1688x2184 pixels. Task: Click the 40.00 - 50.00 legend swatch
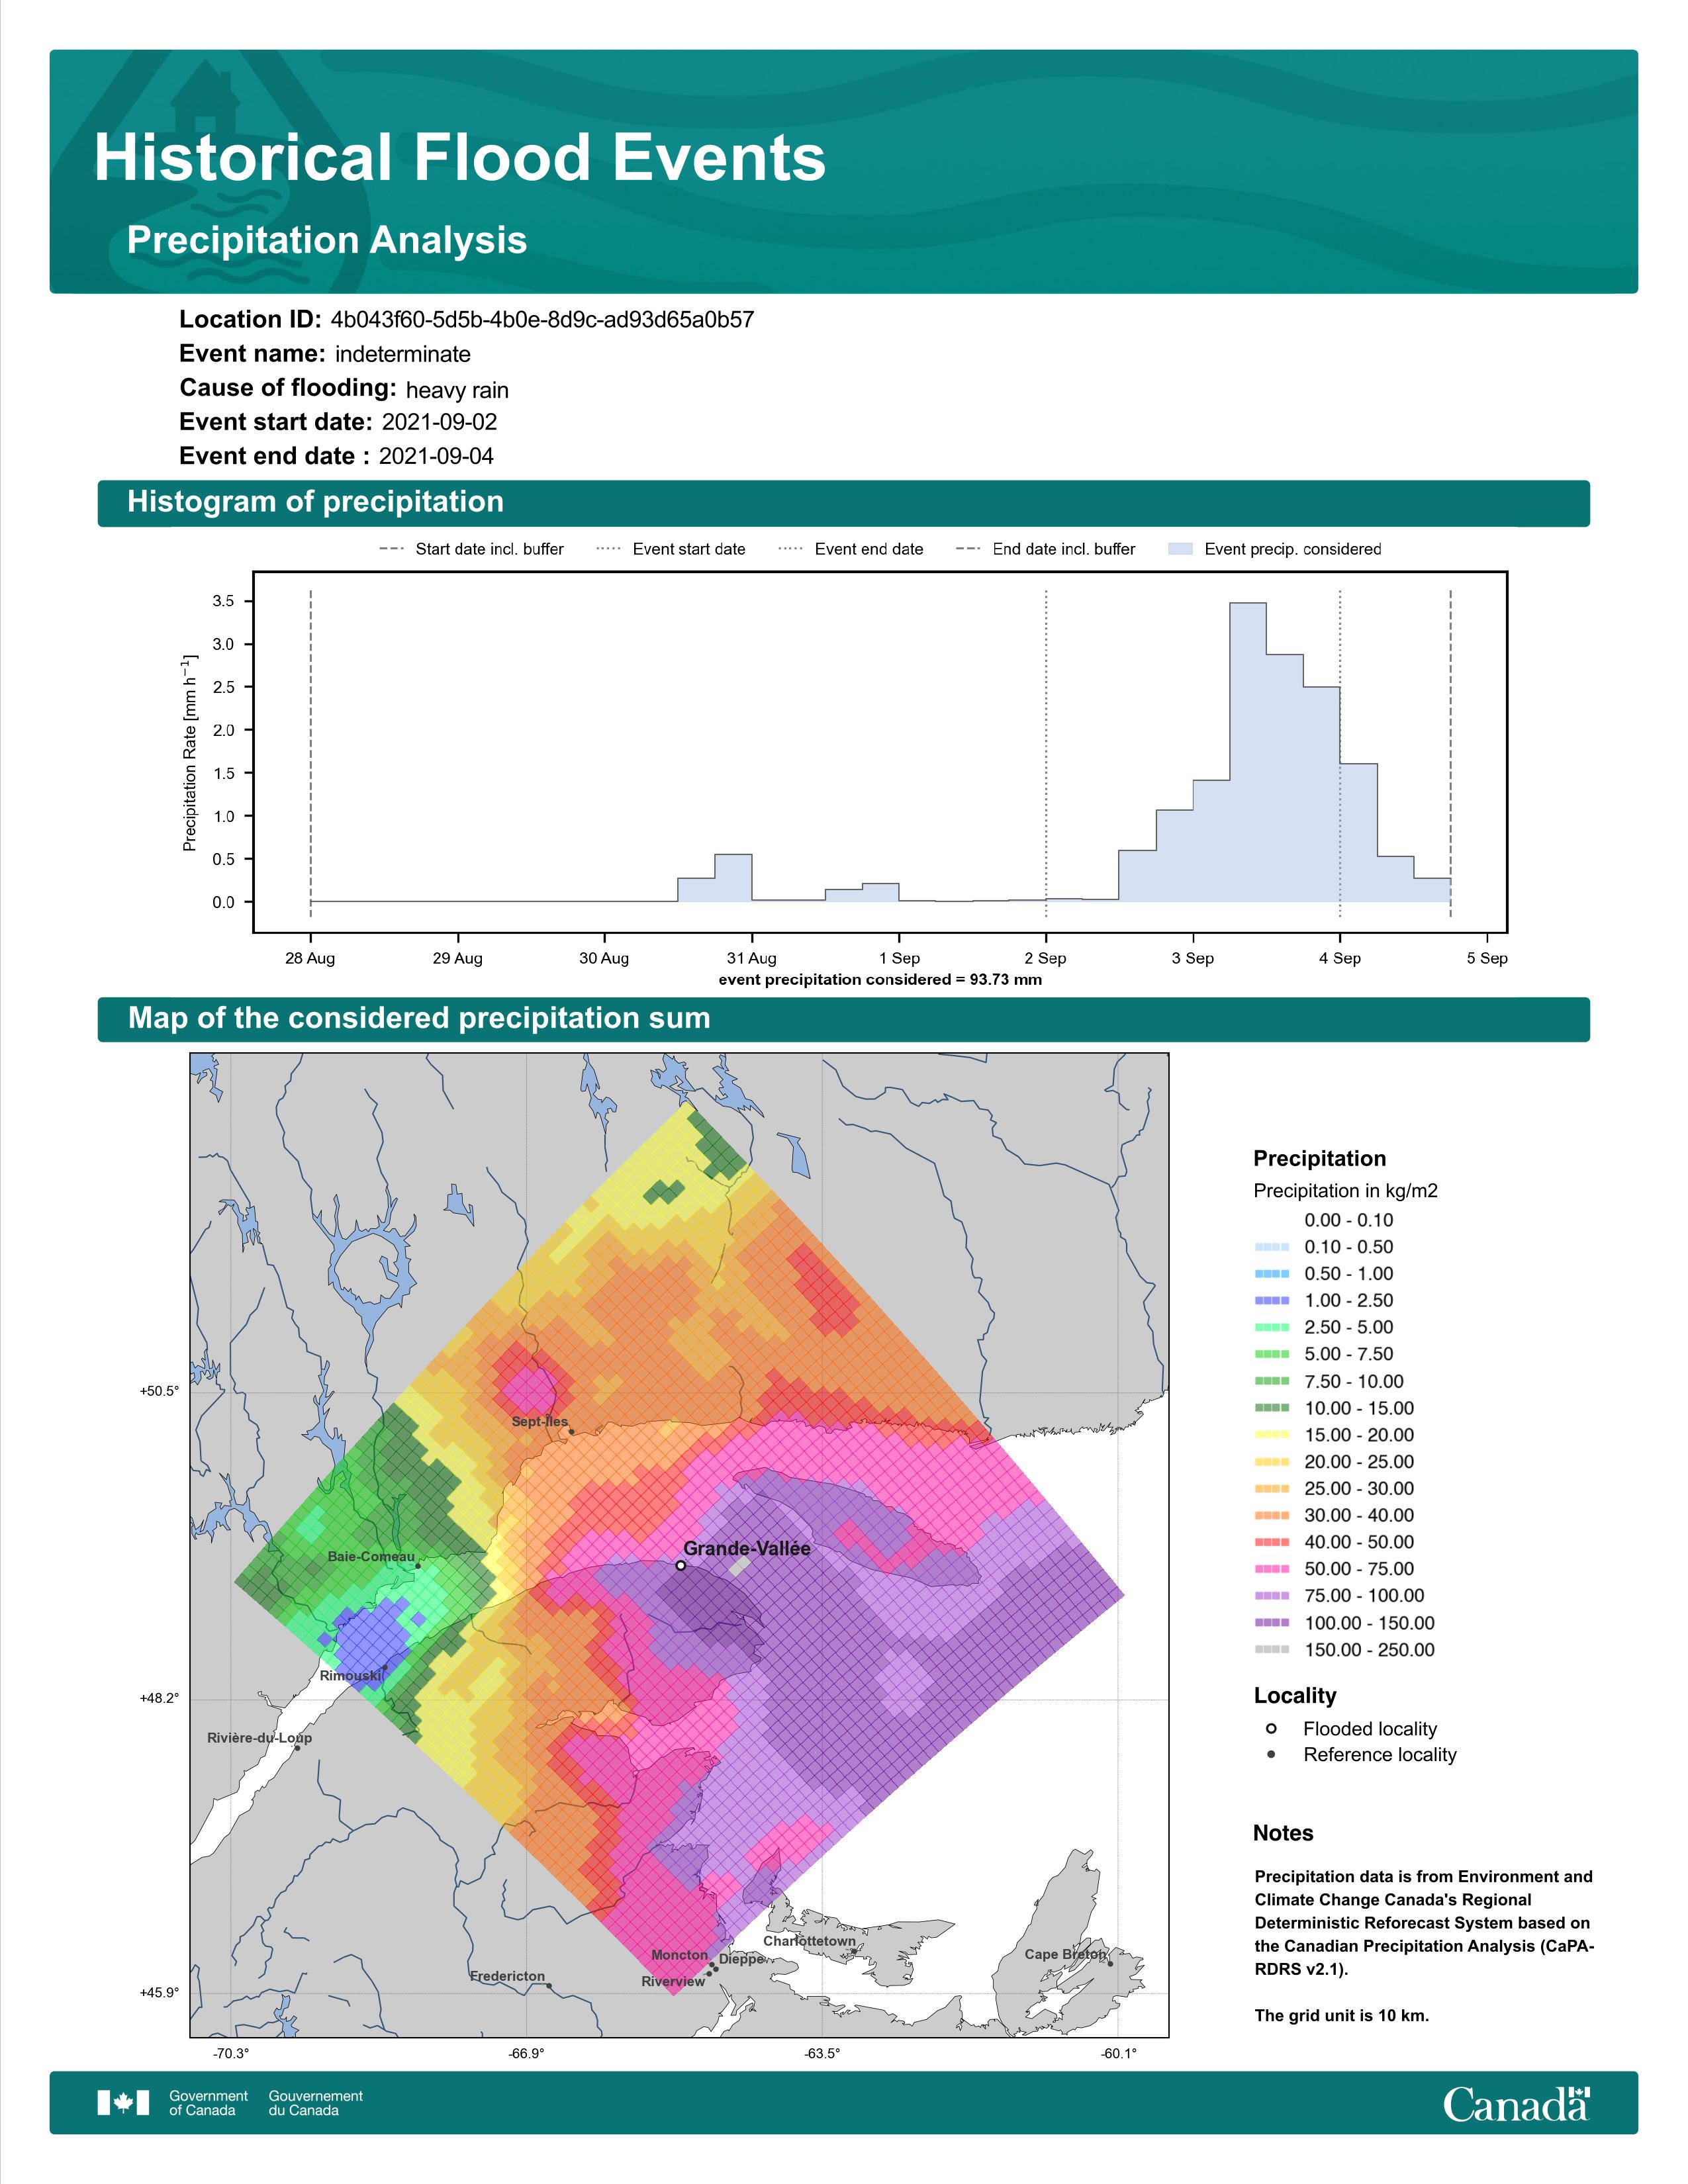(x=1271, y=1543)
